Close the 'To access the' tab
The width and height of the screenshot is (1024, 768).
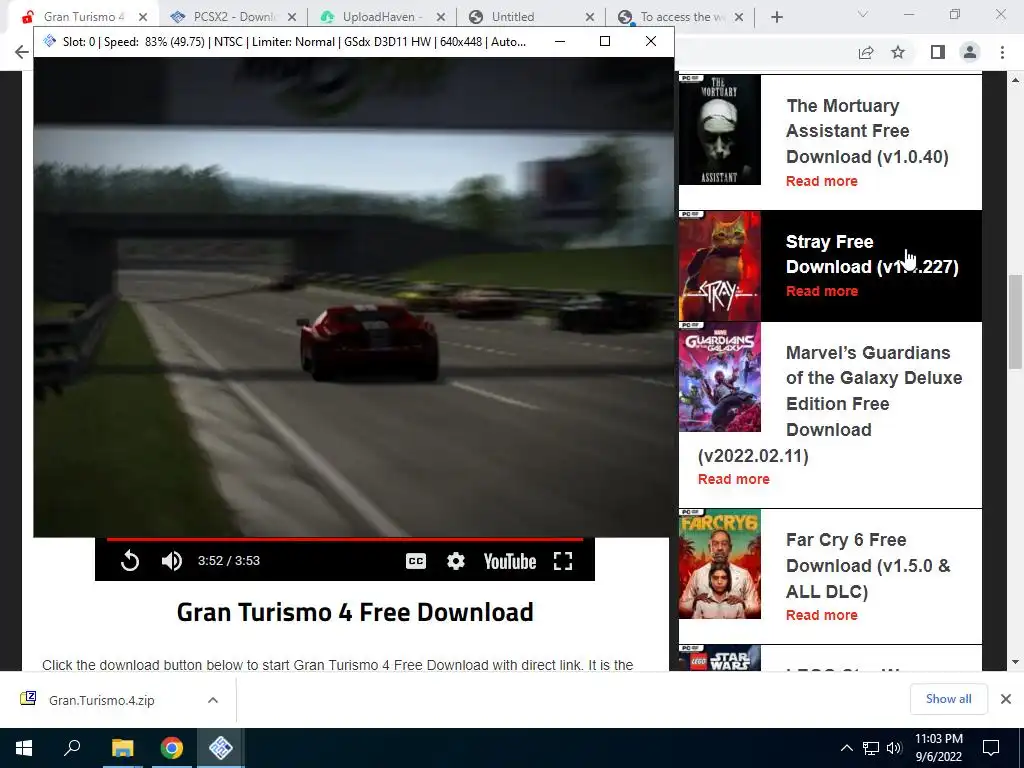coord(739,17)
